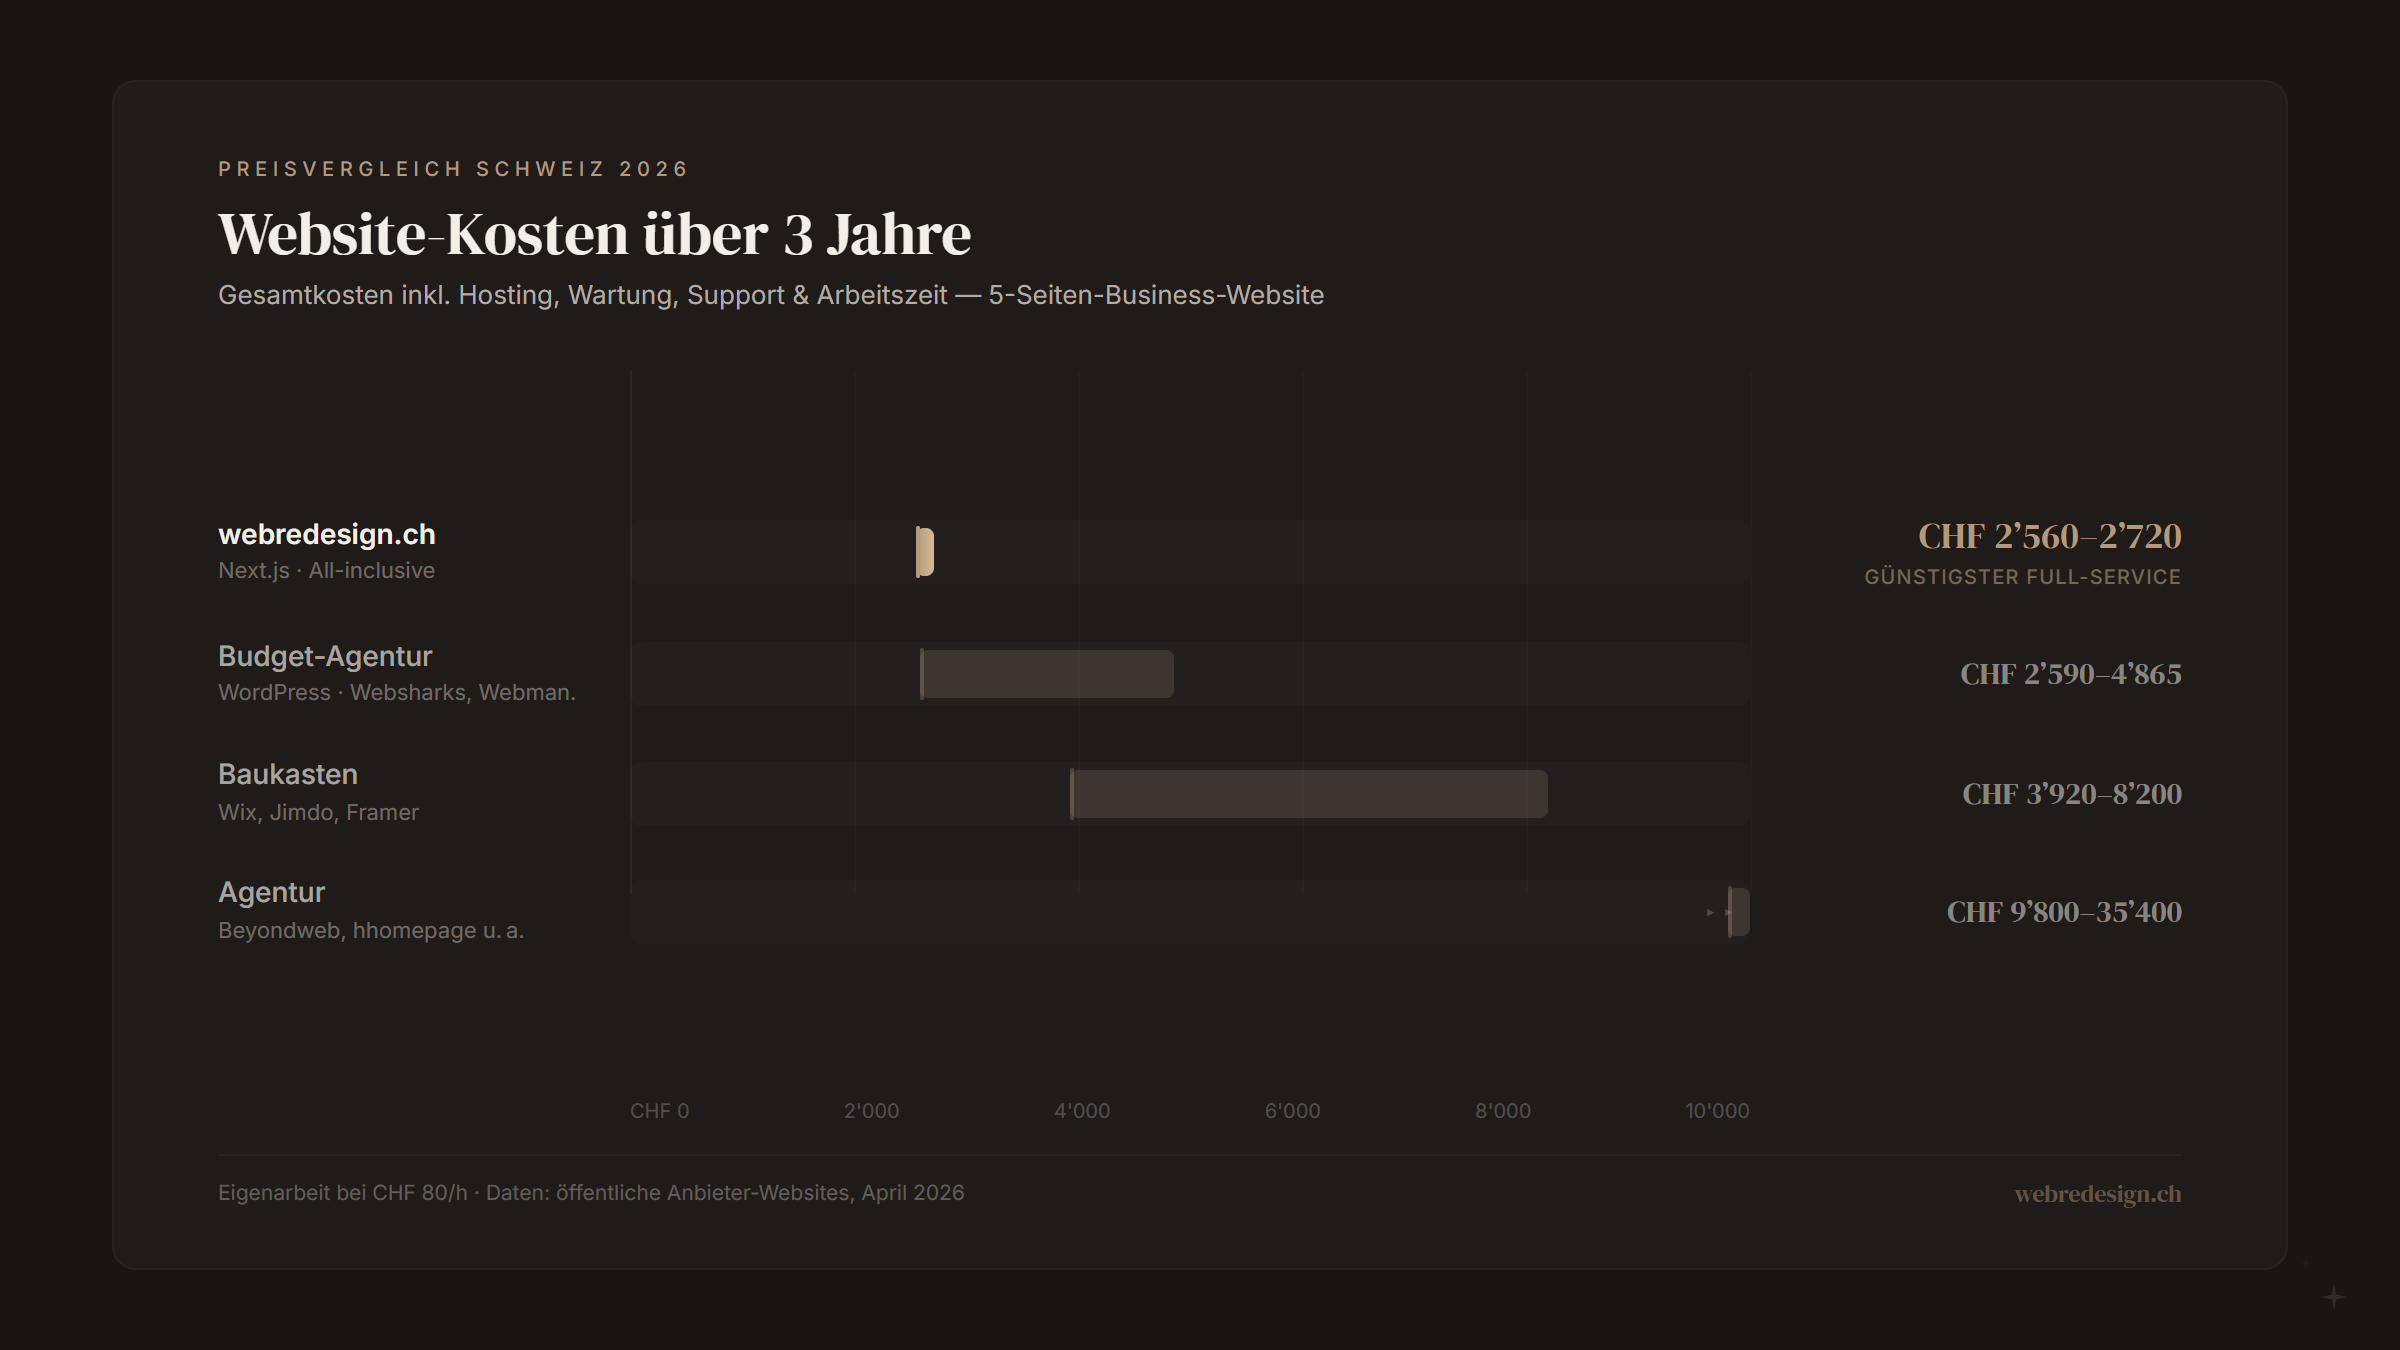Click the GÜNSTIGSTER FULL-SERVICE badge
Screen dimensions: 2400x1350
point(2021,576)
